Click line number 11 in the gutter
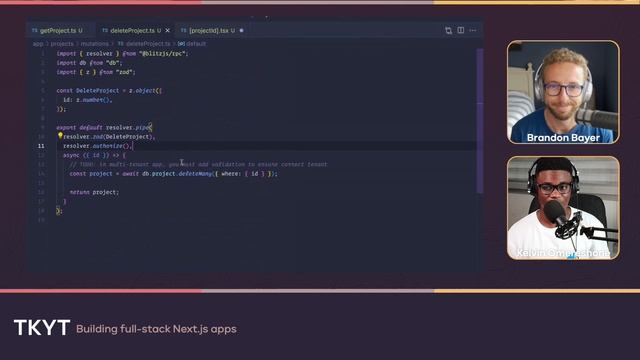This screenshot has height=360, width=640. click(x=41, y=146)
